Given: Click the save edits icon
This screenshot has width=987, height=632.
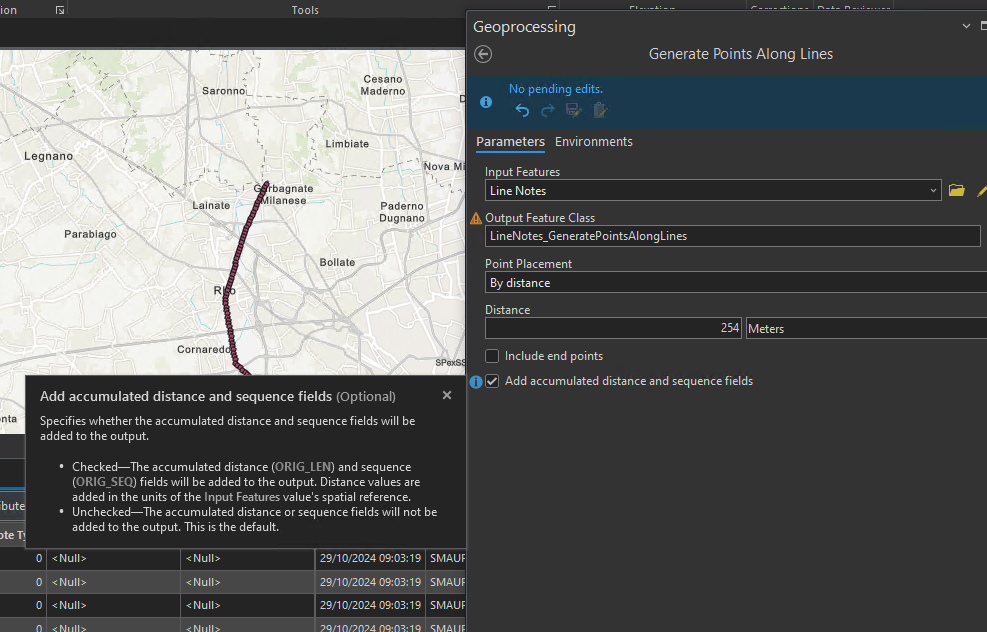Looking at the screenshot, I should click(x=573, y=111).
